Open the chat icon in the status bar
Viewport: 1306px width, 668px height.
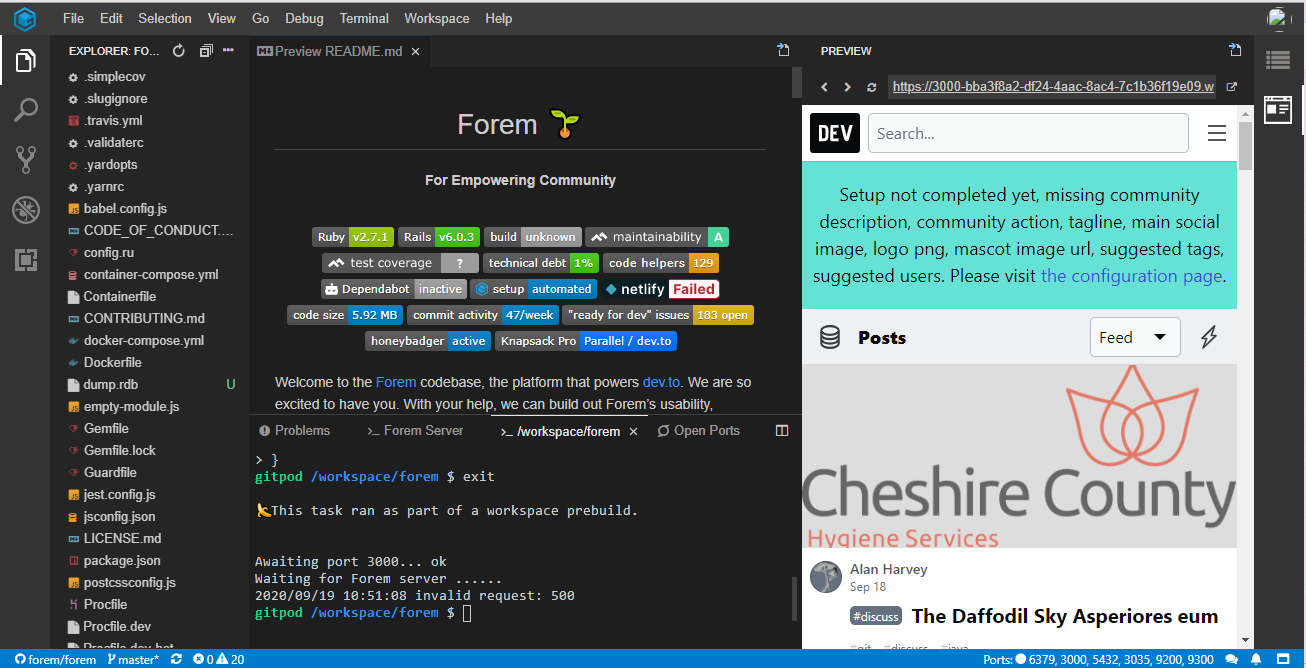1230,659
